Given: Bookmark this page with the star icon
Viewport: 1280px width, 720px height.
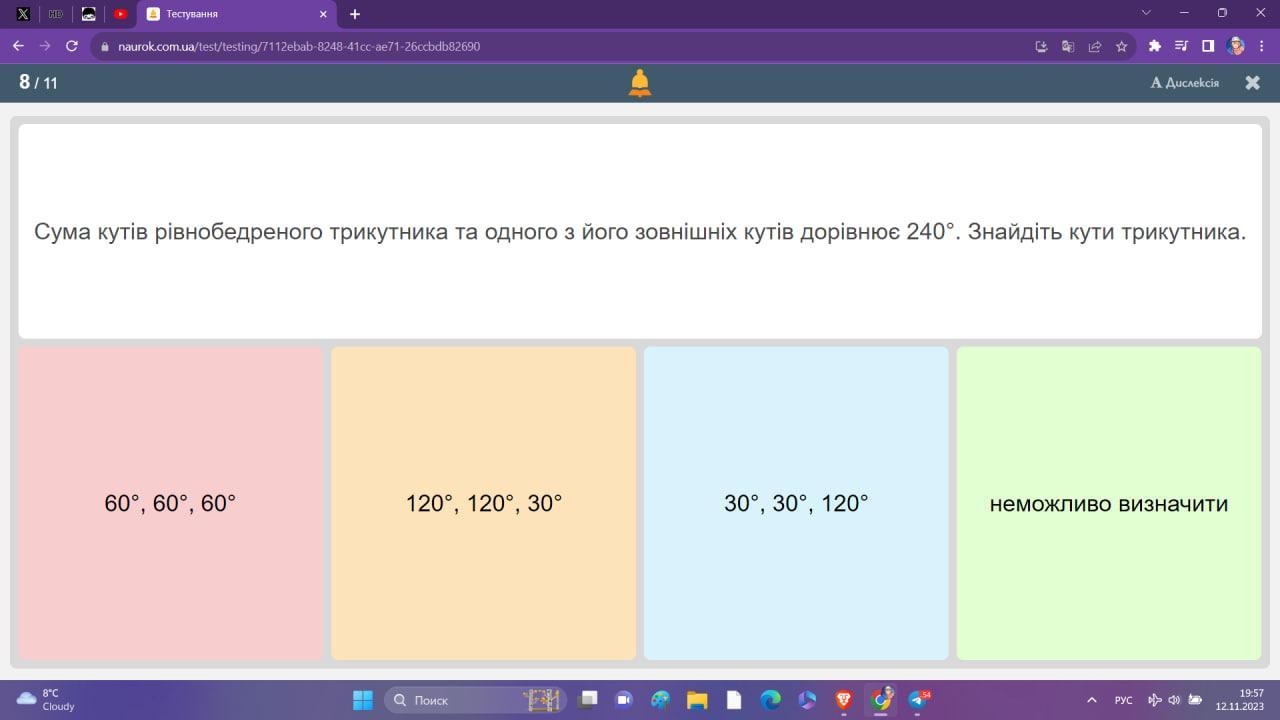Looking at the screenshot, I should [1122, 46].
